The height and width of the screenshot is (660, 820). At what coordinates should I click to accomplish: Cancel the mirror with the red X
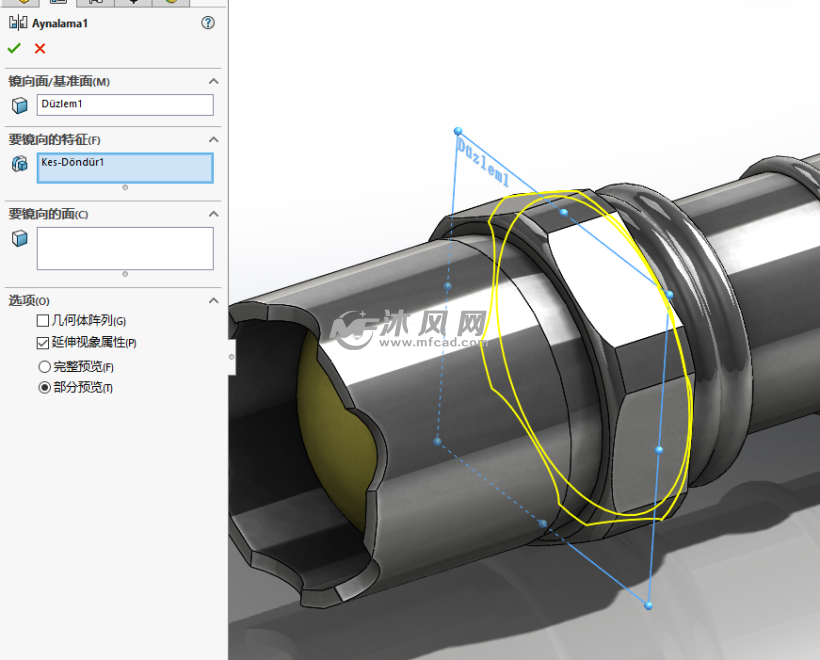pos(40,49)
